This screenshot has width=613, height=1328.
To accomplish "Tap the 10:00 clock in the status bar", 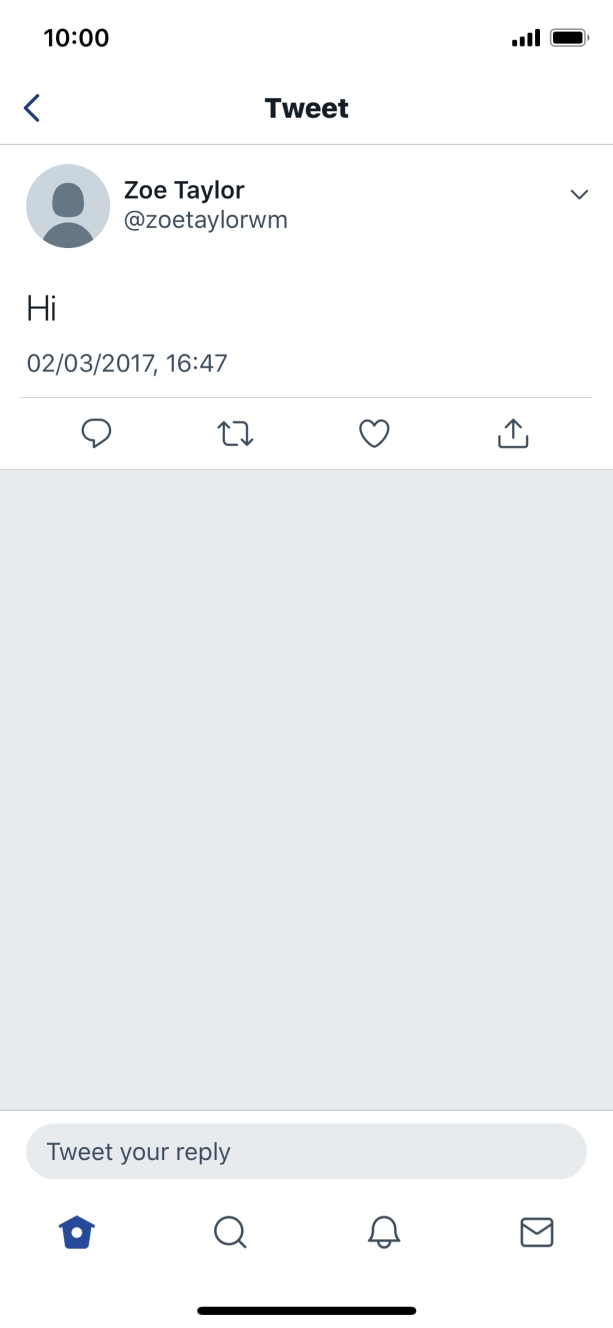I will click(x=76, y=38).
